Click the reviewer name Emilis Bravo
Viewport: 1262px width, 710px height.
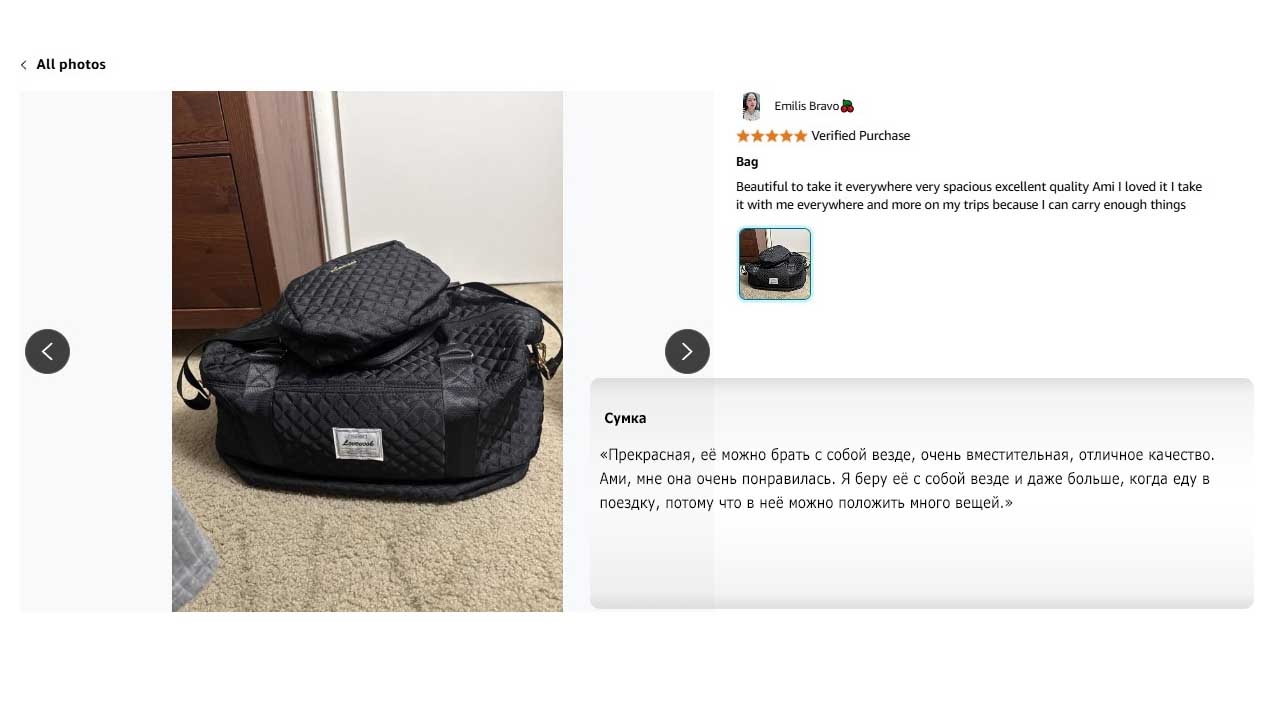[806, 106]
